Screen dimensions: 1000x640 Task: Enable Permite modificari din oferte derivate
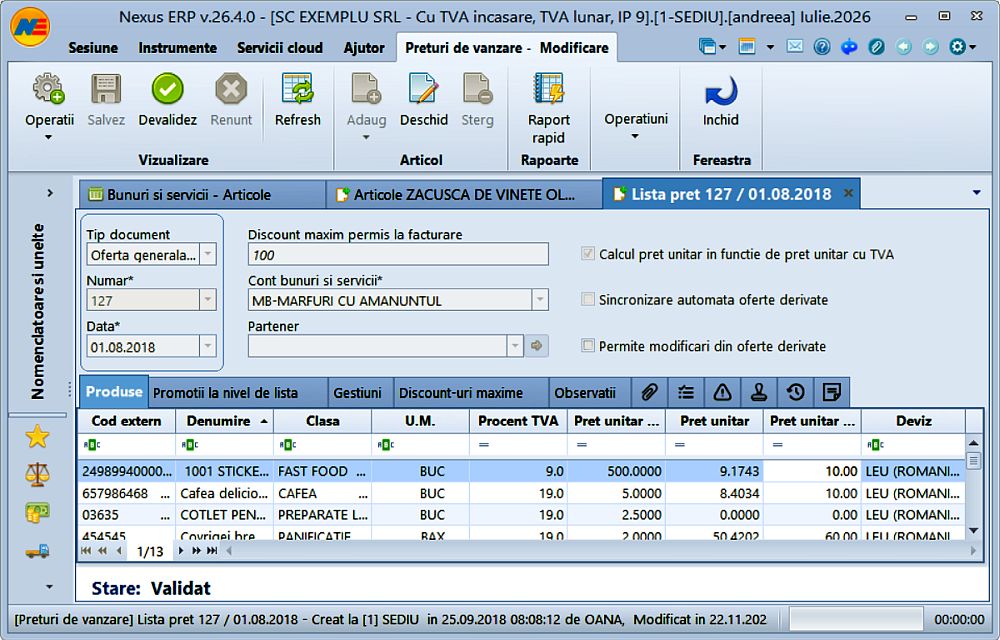[587, 345]
